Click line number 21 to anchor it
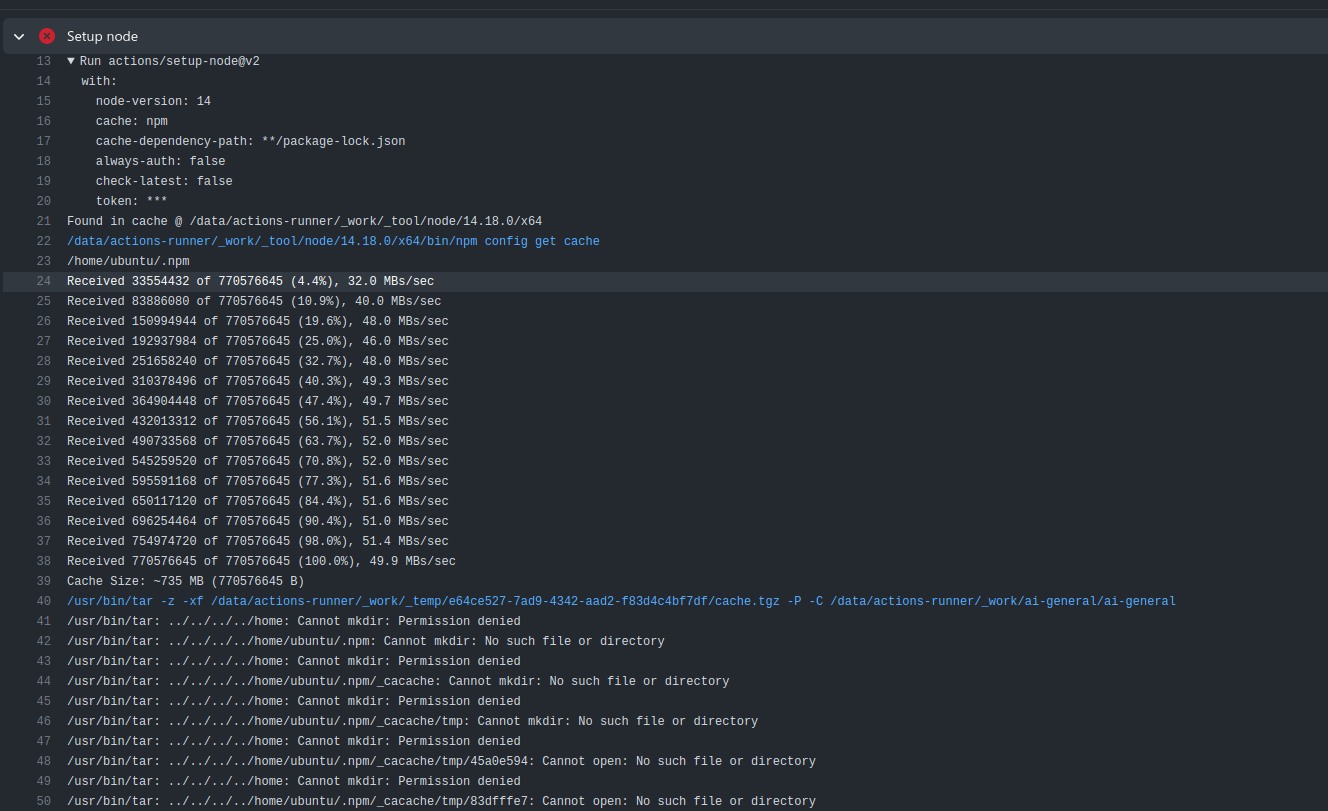Viewport: 1328px width, 811px height. [43, 220]
